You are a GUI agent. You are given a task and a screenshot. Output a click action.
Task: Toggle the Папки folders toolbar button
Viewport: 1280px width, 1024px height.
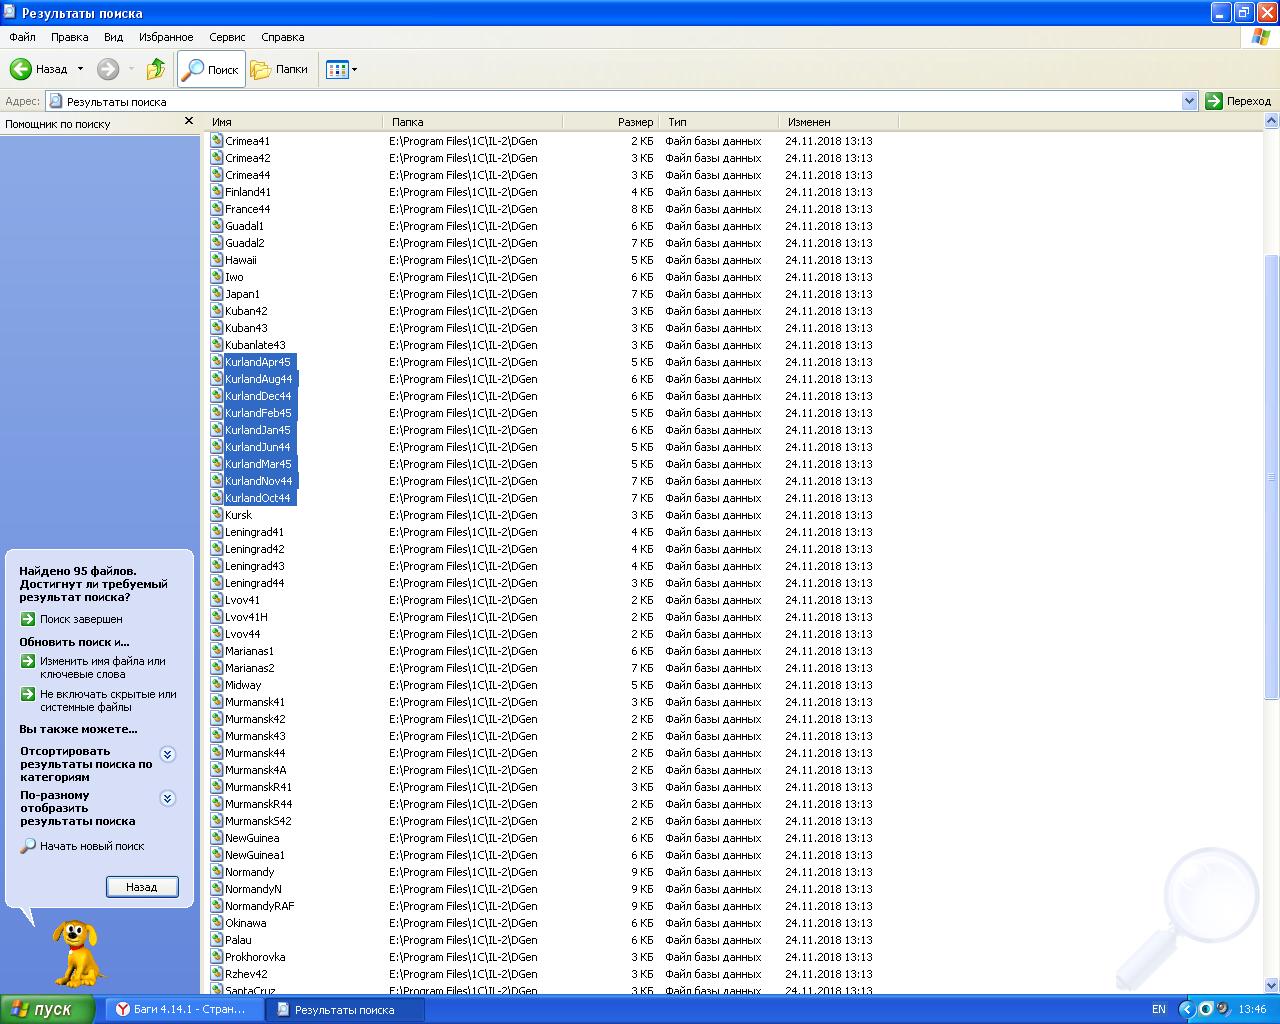279,70
